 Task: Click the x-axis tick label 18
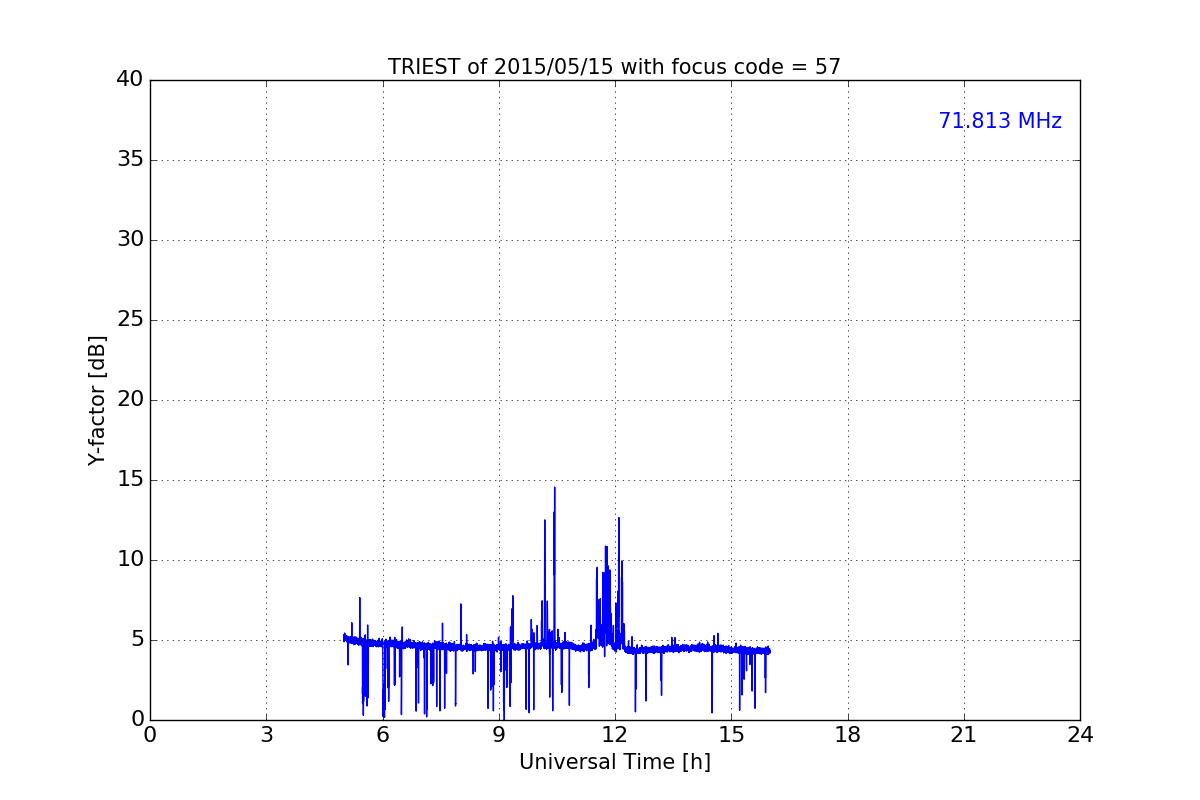tap(848, 735)
